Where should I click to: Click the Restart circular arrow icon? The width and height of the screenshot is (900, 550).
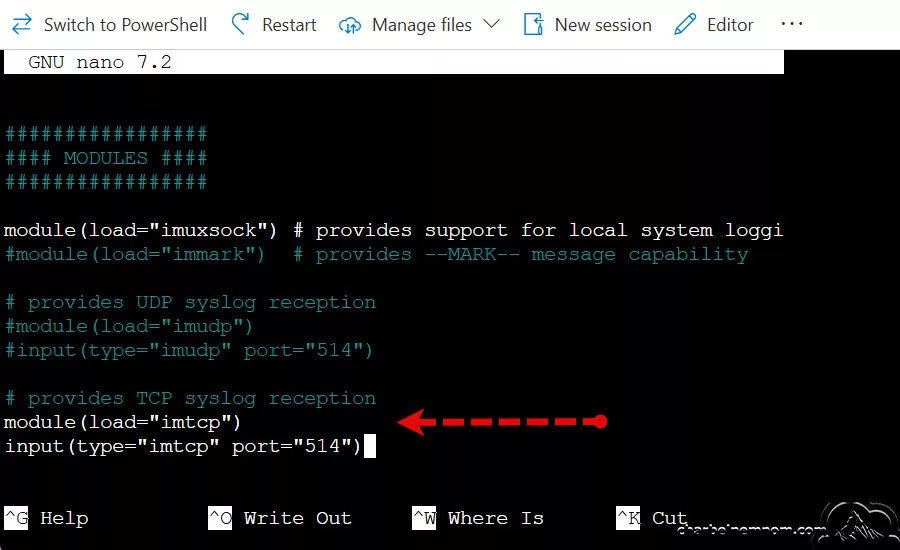240,24
